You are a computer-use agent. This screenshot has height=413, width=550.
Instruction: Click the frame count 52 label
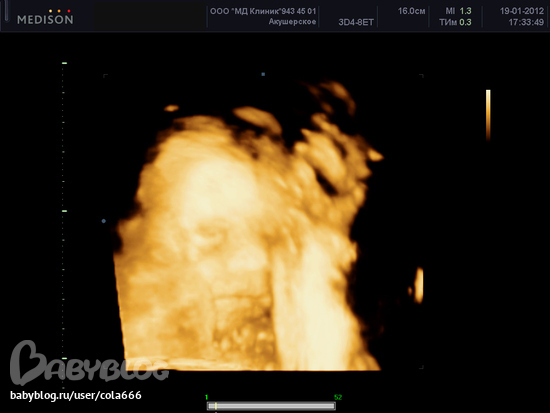tap(338, 397)
